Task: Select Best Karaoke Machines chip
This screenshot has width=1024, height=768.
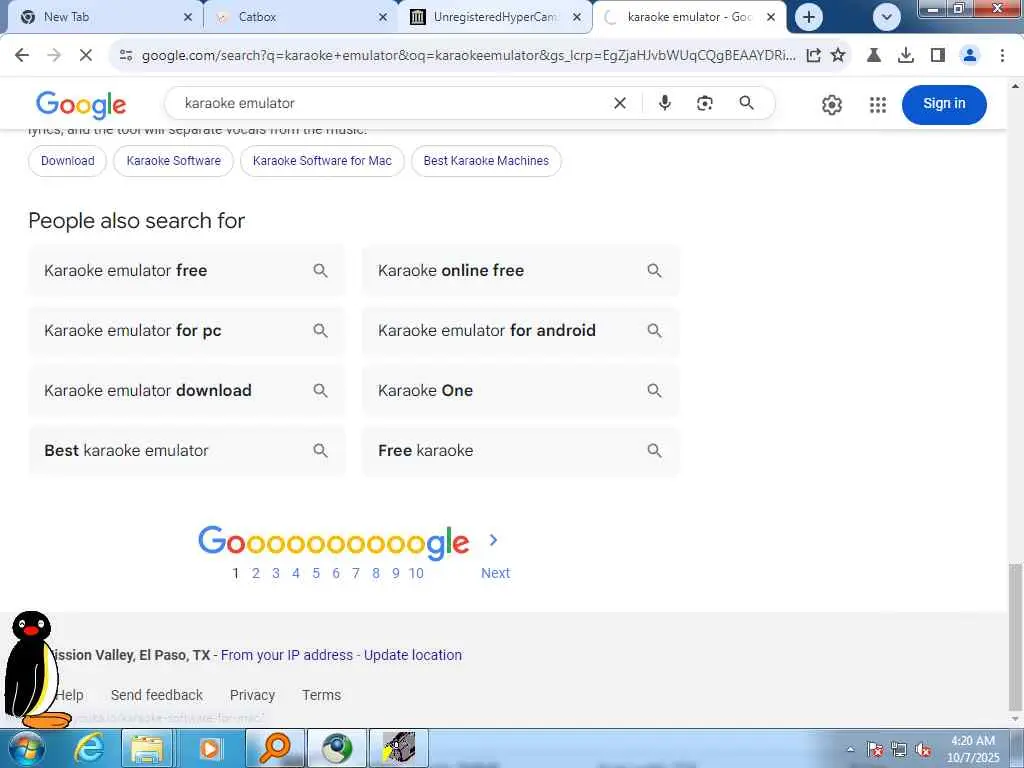Action: (486, 161)
